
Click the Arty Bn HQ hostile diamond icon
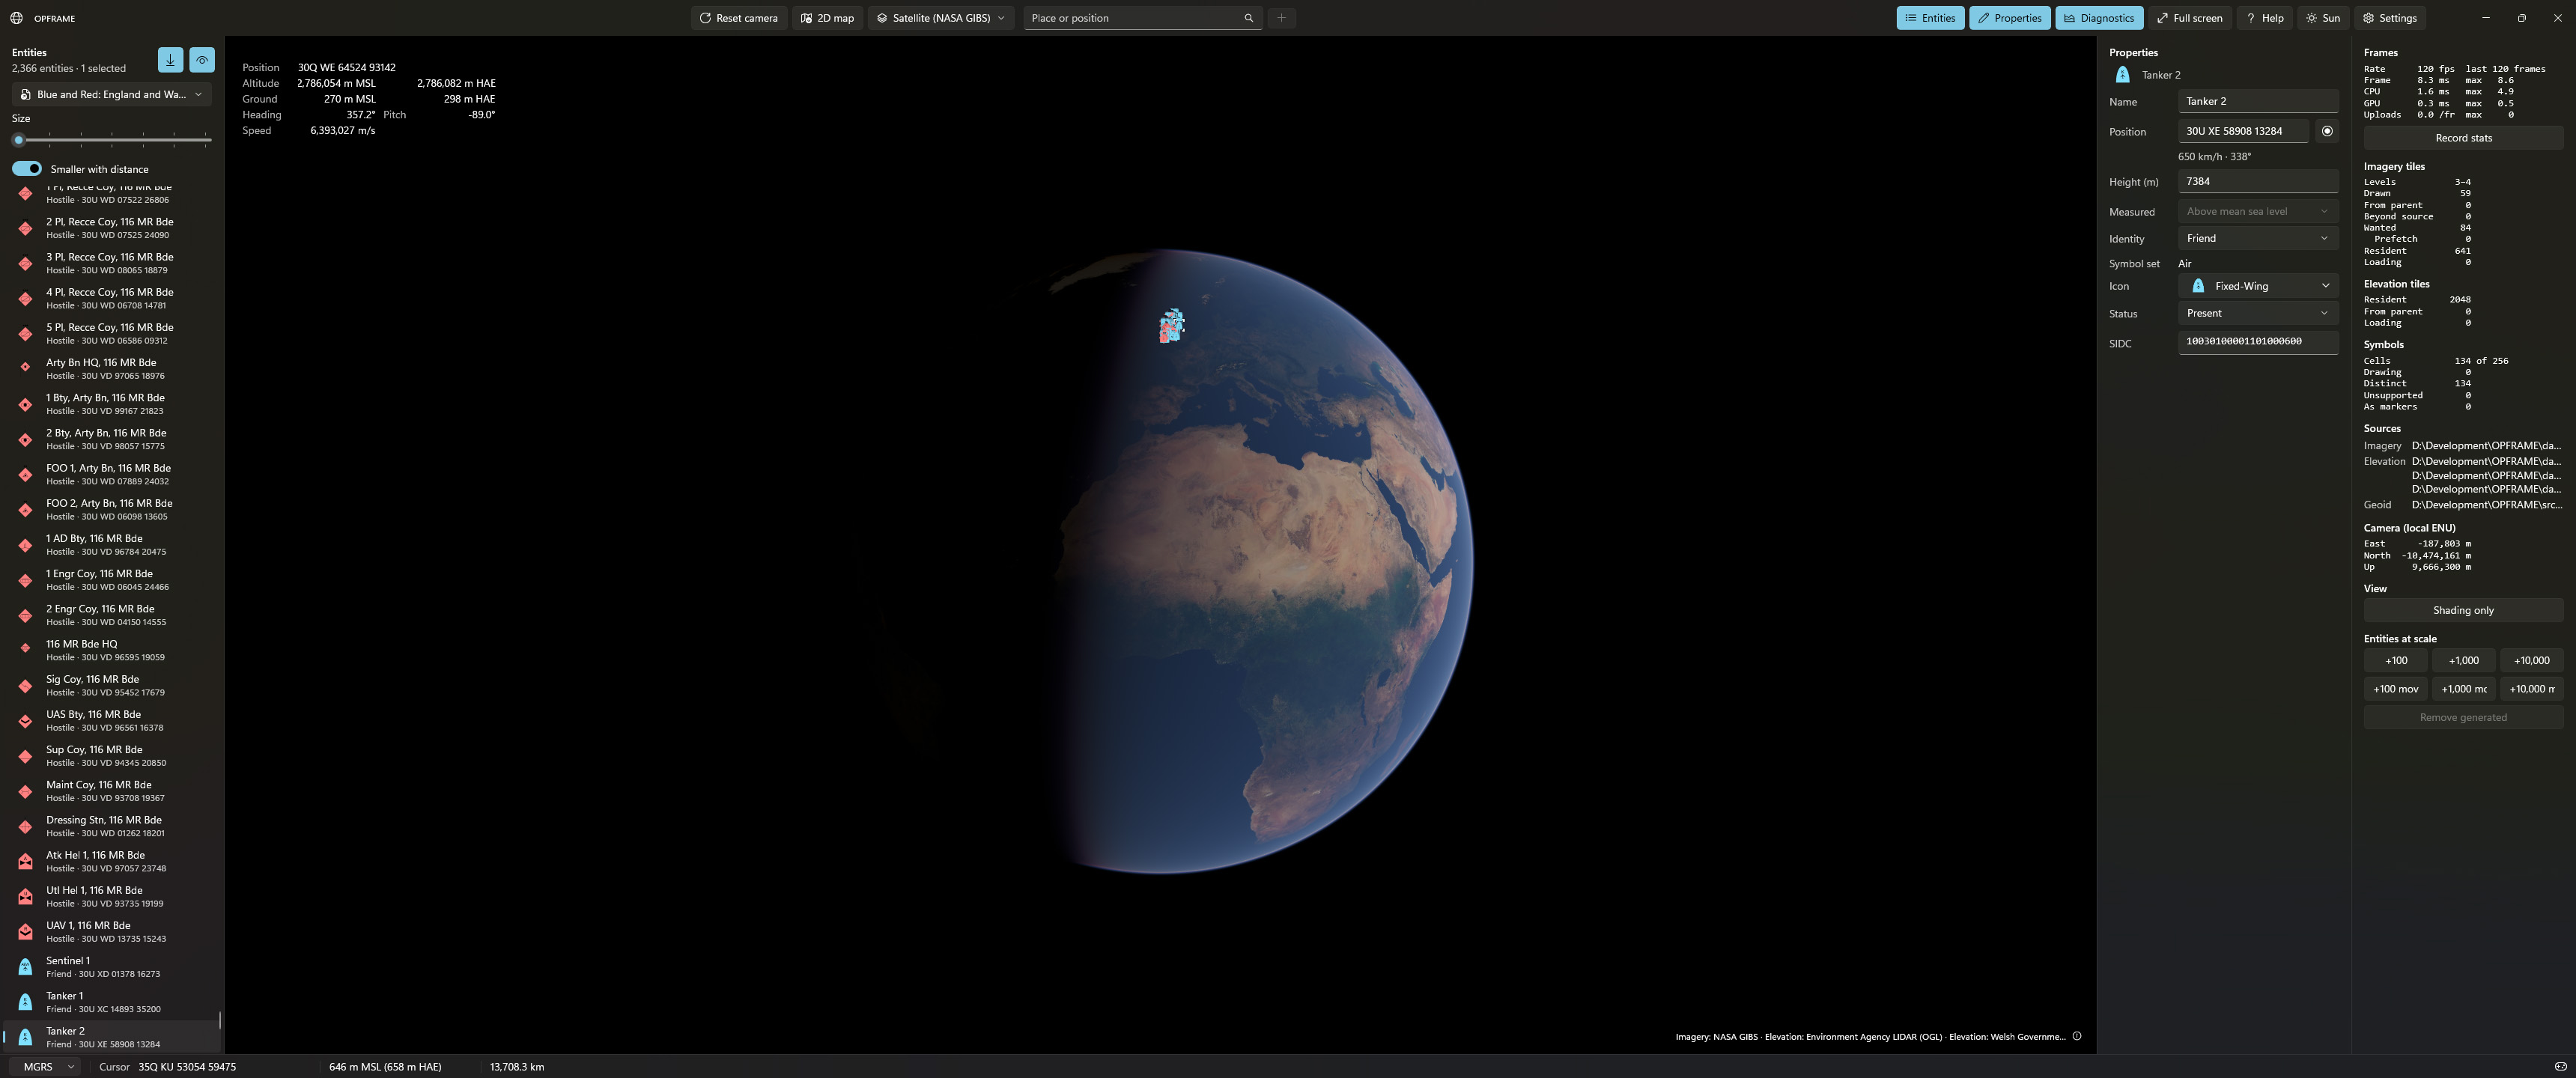tap(25, 368)
